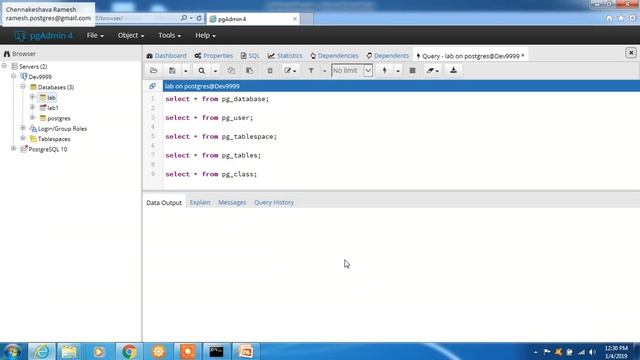
Task: Click the Copy icon in toolbar
Action: [231, 71]
